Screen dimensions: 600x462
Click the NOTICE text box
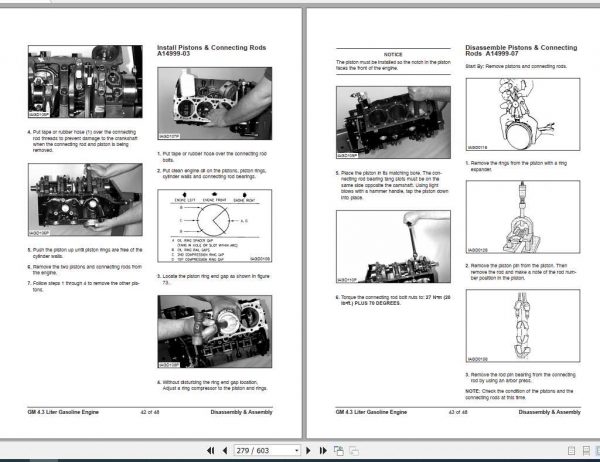click(393, 61)
